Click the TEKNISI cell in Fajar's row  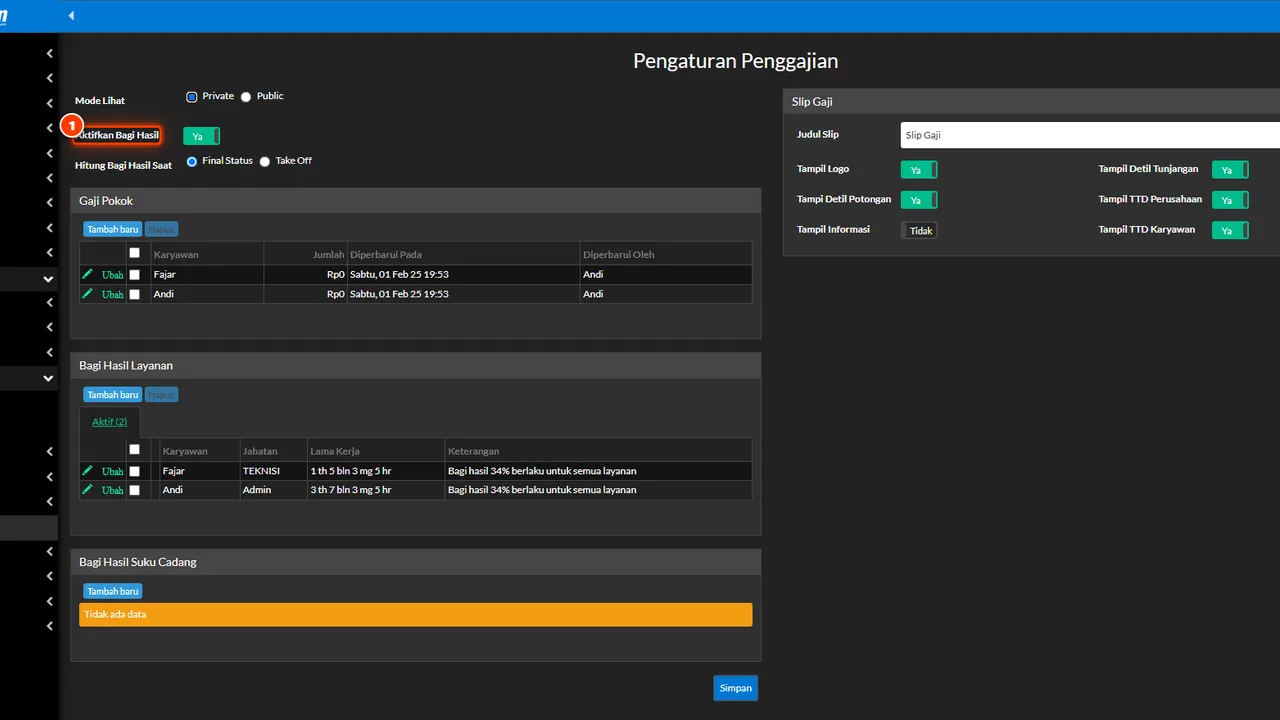point(273,471)
